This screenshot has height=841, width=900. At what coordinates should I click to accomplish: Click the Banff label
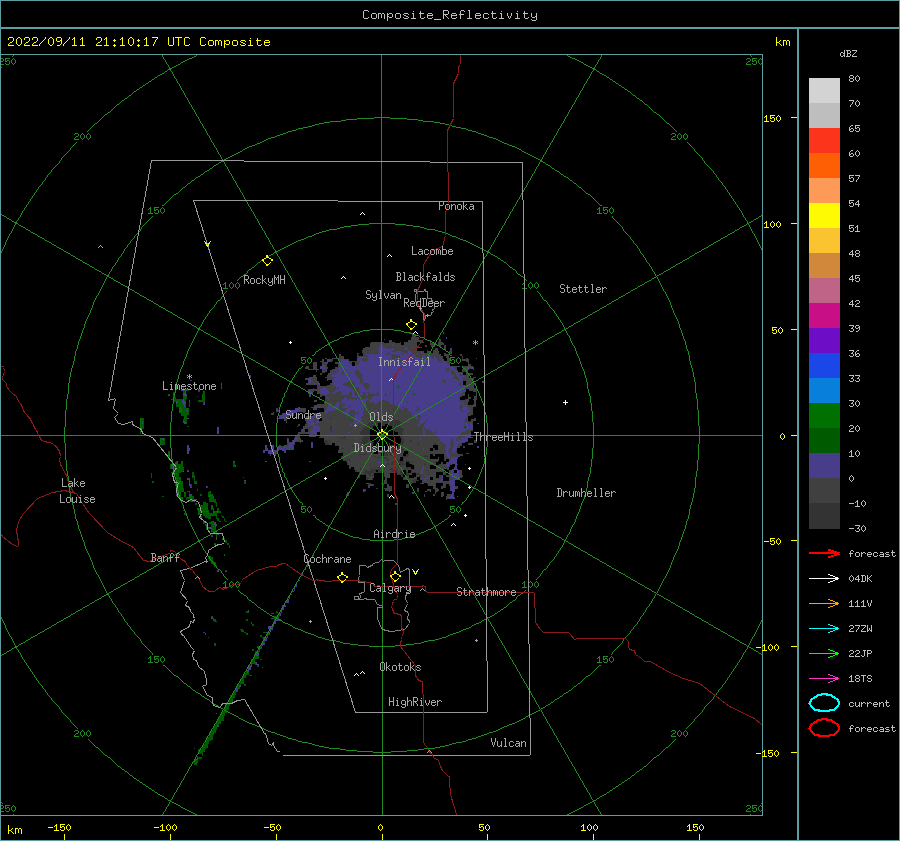[165, 557]
